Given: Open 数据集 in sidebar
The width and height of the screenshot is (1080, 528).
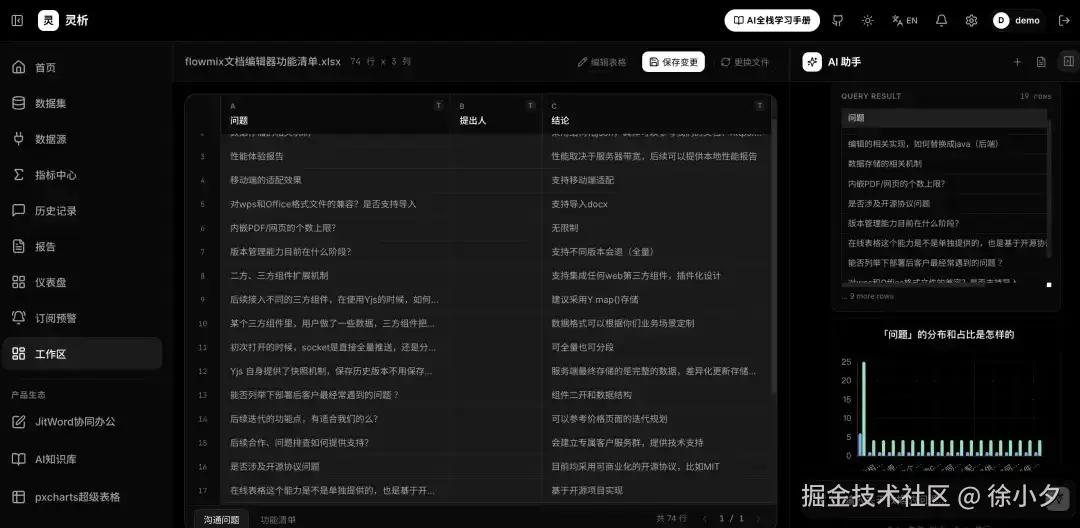Looking at the screenshot, I should tap(81, 103).
